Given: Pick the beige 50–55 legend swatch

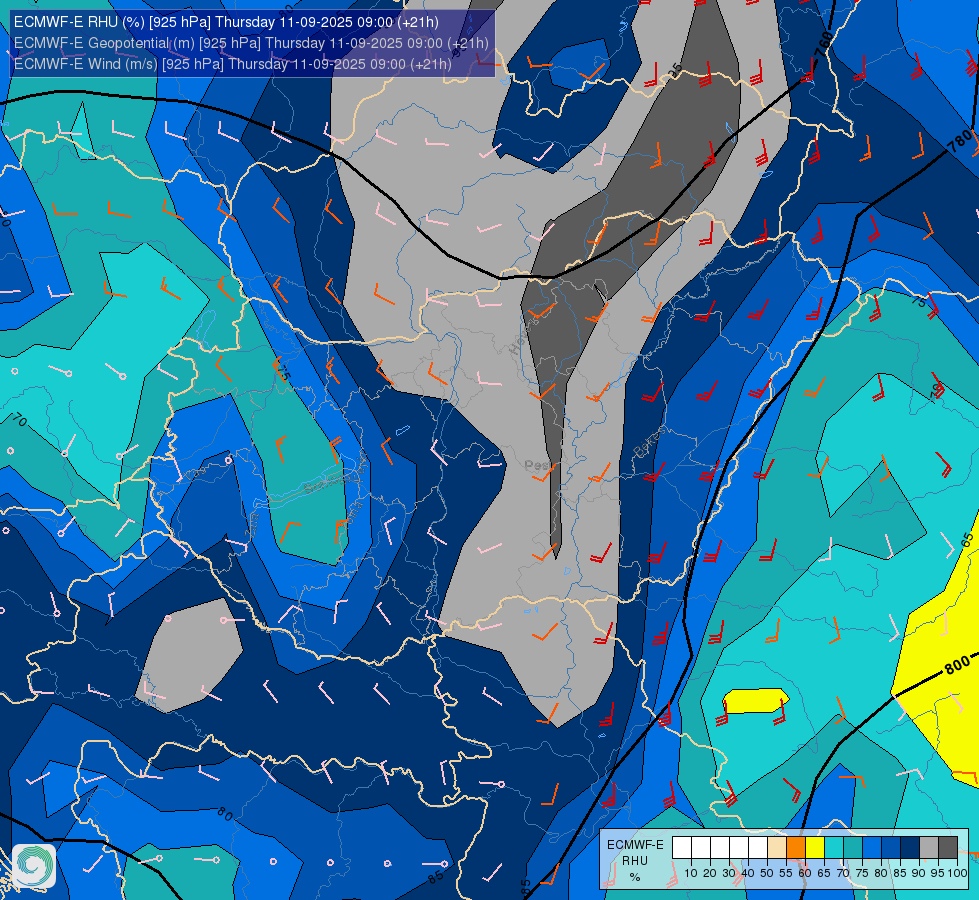Looking at the screenshot, I should (x=777, y=848).
